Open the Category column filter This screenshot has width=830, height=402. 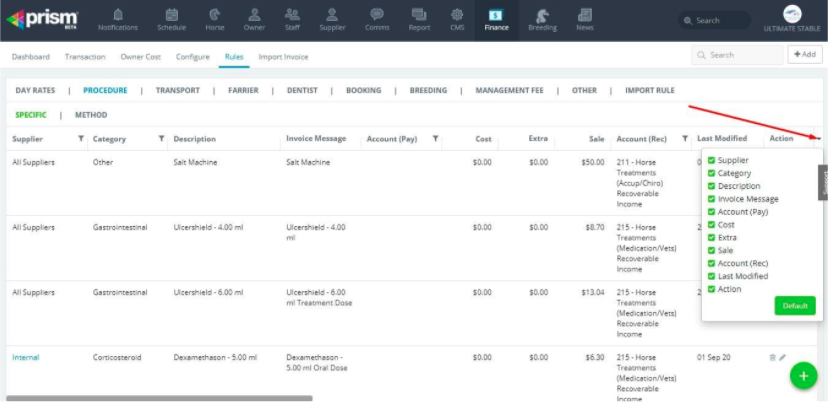(x=161, y=139)
